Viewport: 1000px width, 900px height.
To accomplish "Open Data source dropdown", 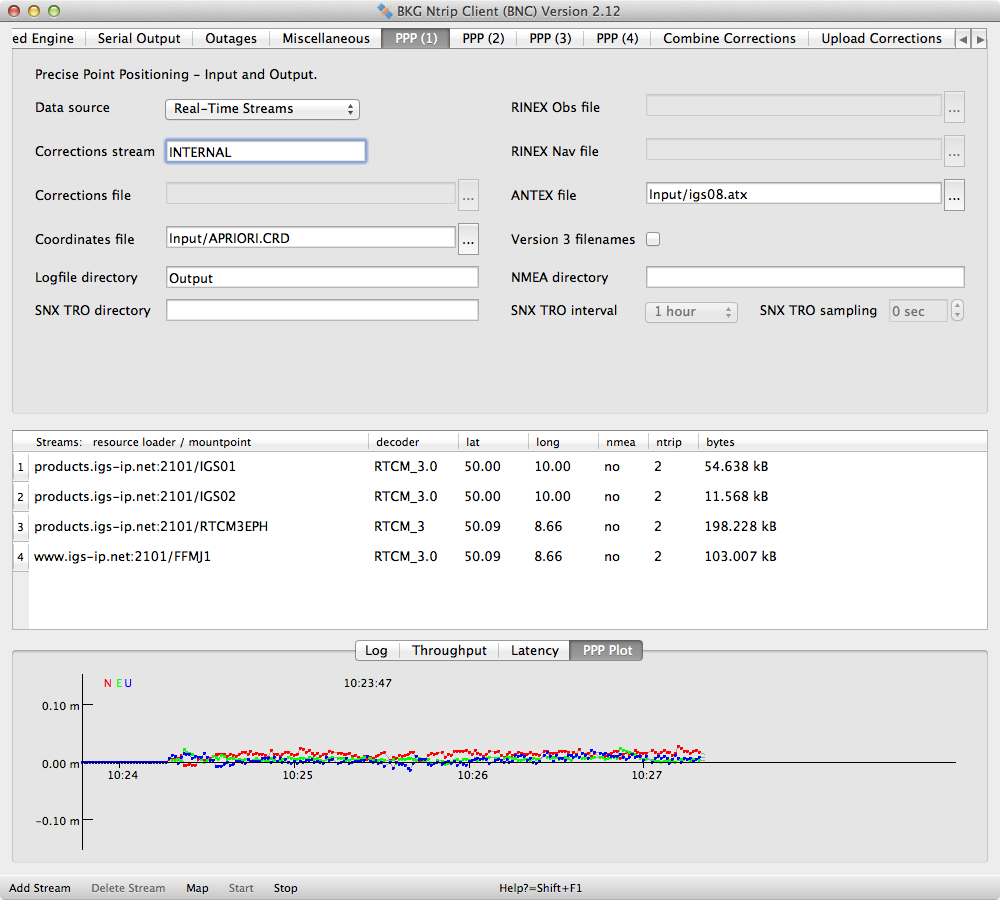I will click(x=262, y=109).
